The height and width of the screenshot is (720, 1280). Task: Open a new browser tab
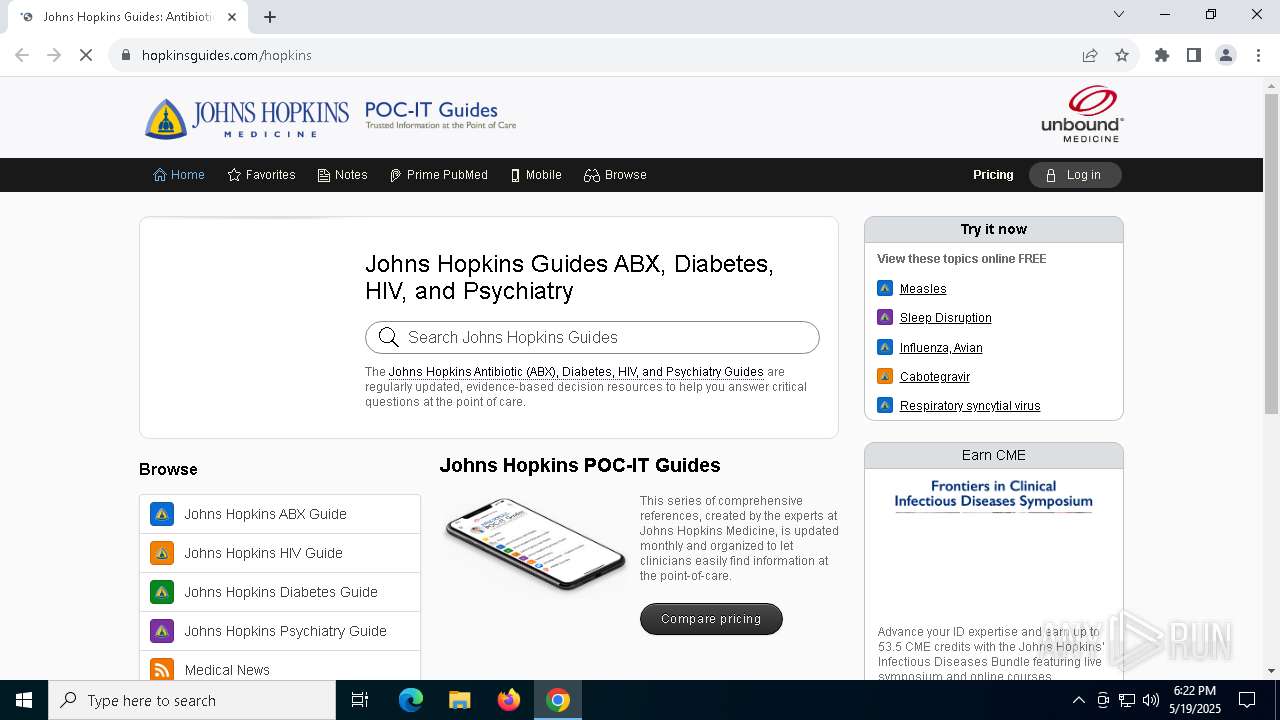click(x=270, y=16)
